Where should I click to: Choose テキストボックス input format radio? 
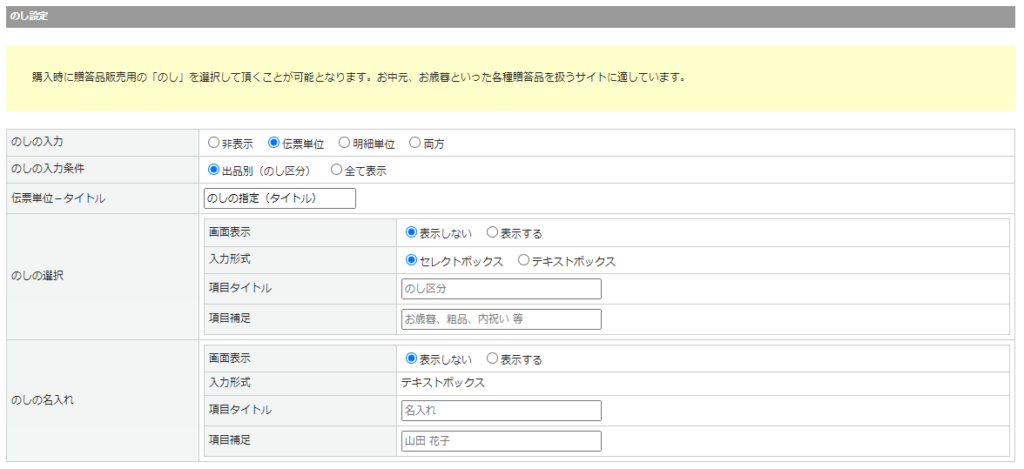(x=523, y=260)
